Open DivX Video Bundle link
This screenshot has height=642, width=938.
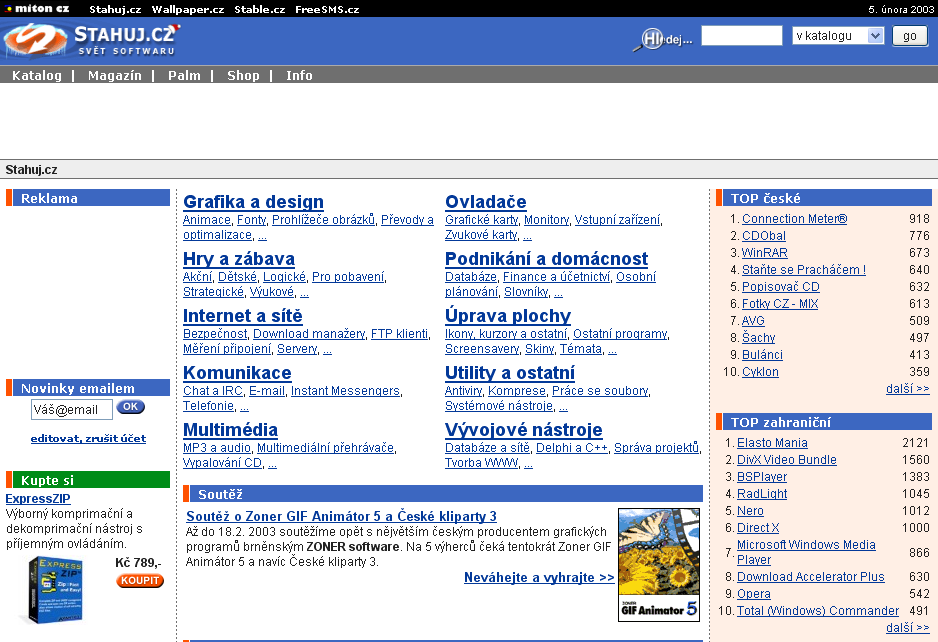point(787,460)
